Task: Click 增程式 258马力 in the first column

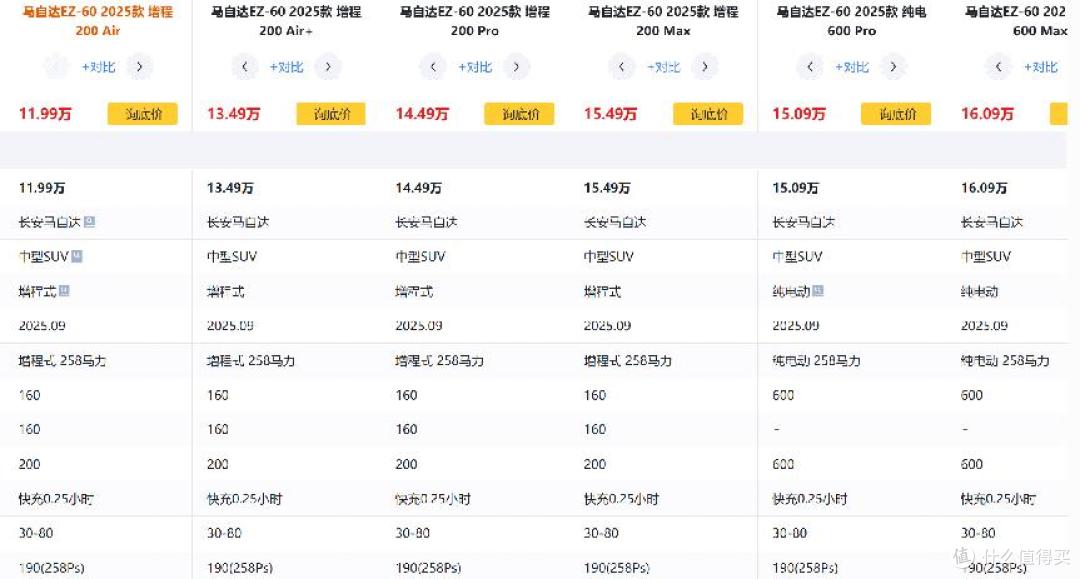Action: [62, 360]
